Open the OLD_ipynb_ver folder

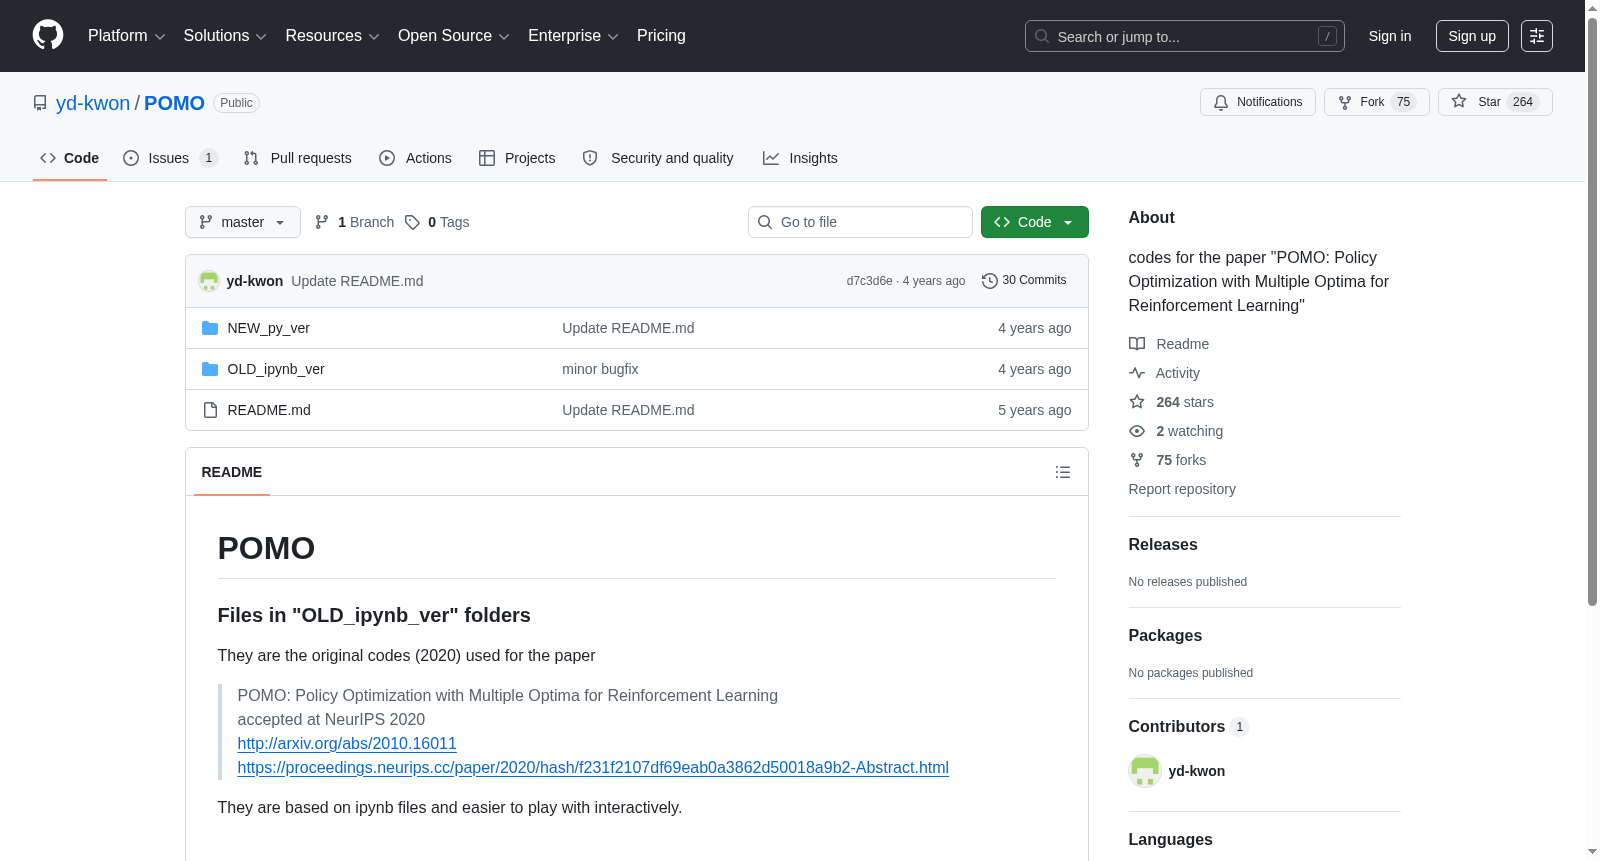point(276,369)
